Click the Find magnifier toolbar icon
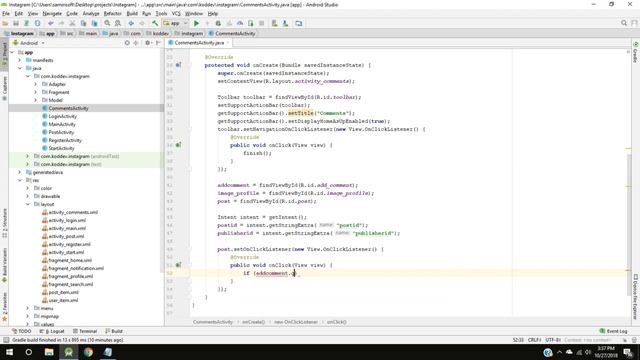640x360 pixels. [x=107, y=23]
